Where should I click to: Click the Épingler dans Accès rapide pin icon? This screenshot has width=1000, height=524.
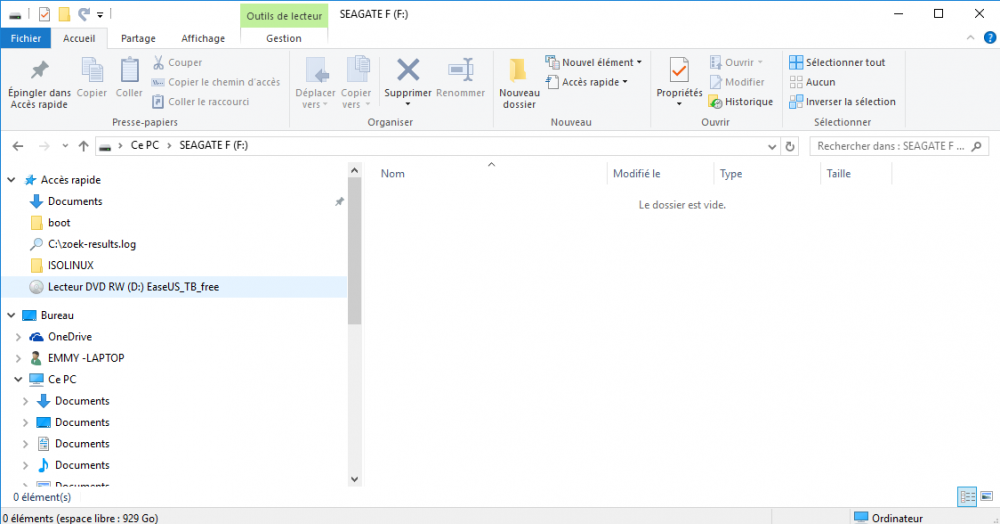38,70
